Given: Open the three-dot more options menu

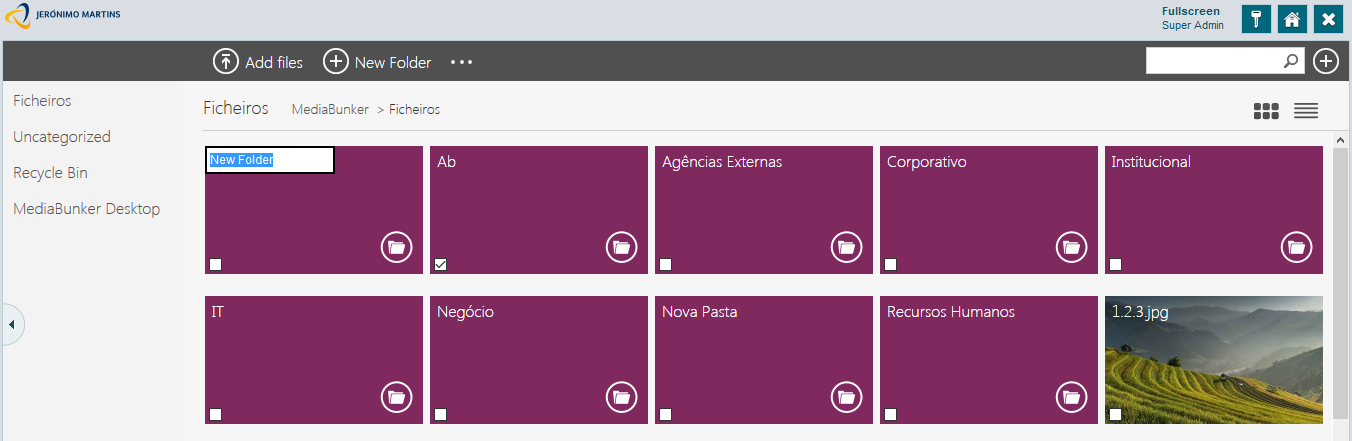Looking at the screenshot, I should 461,62.
